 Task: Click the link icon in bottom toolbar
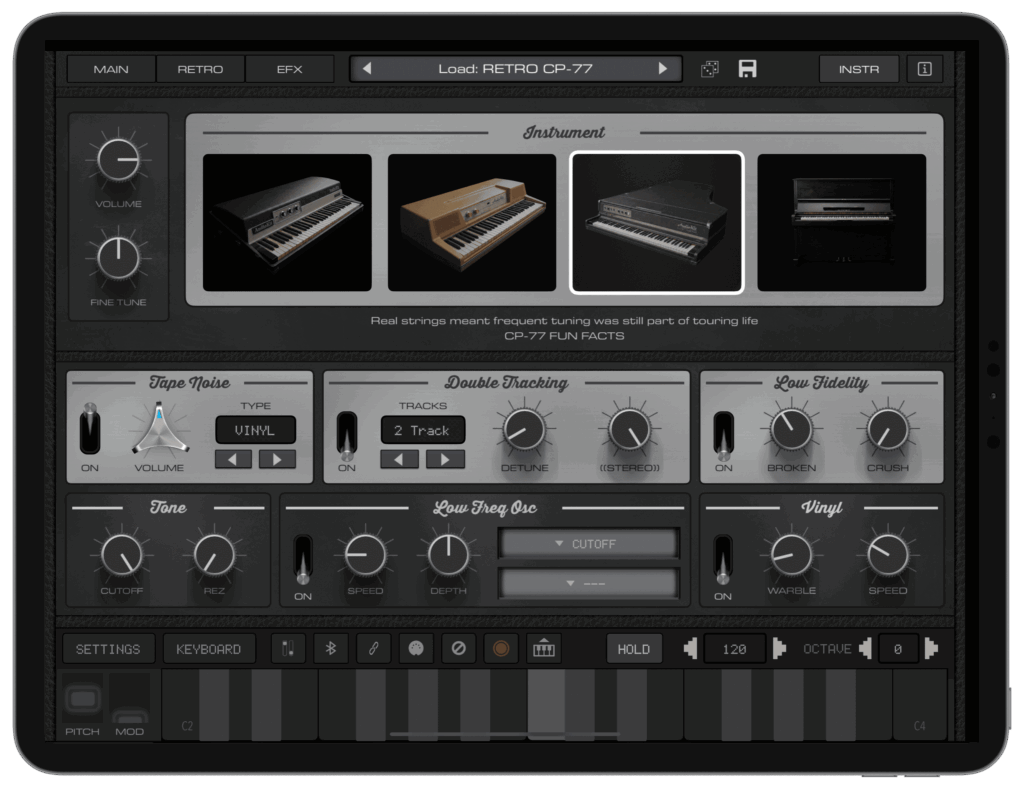coord(374,649)
